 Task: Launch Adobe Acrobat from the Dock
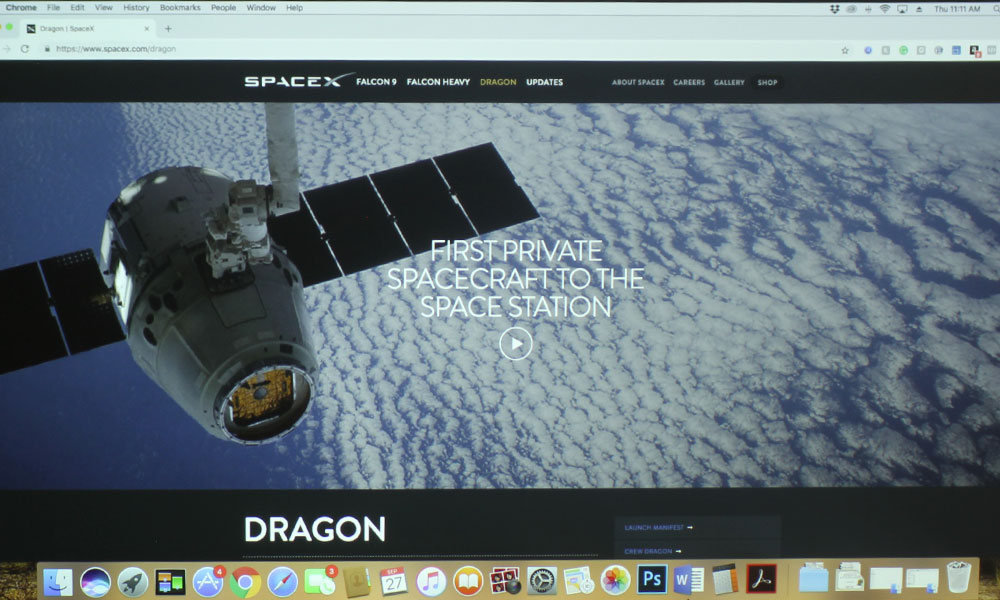click(762, 580)
